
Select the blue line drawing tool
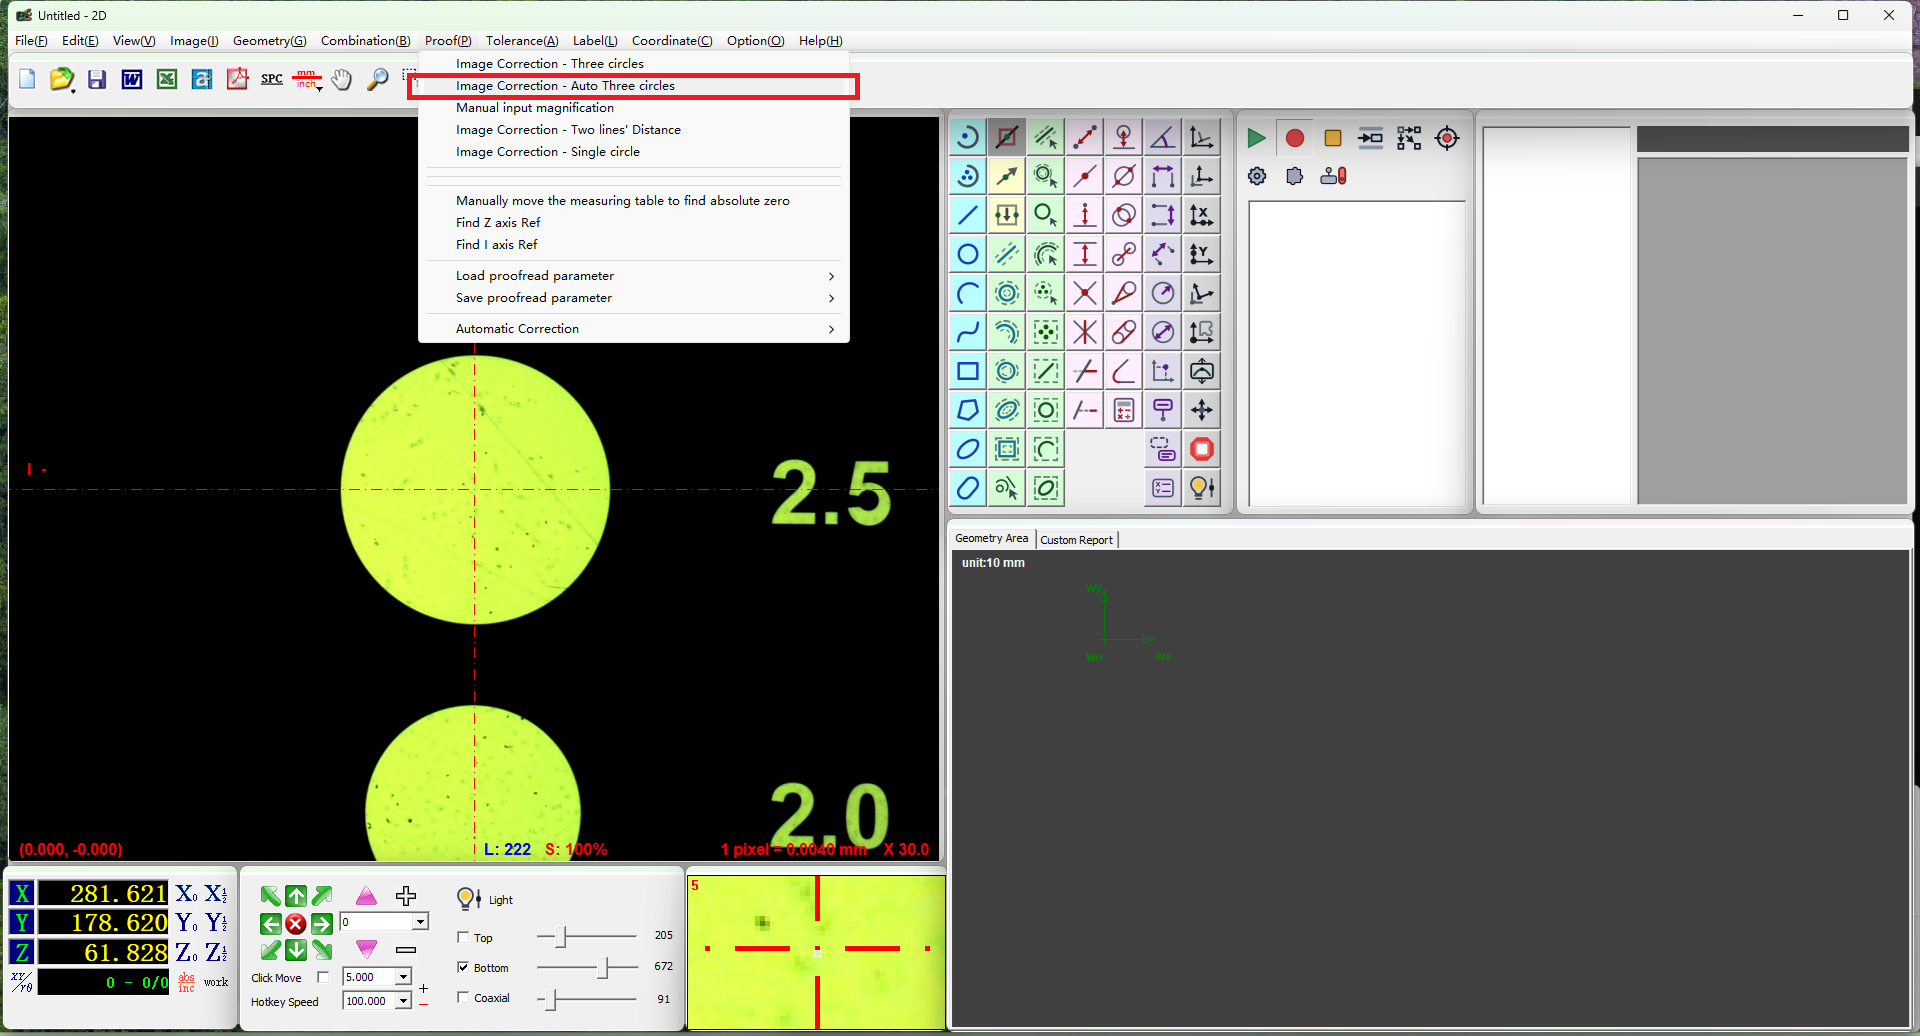point(967,215)
